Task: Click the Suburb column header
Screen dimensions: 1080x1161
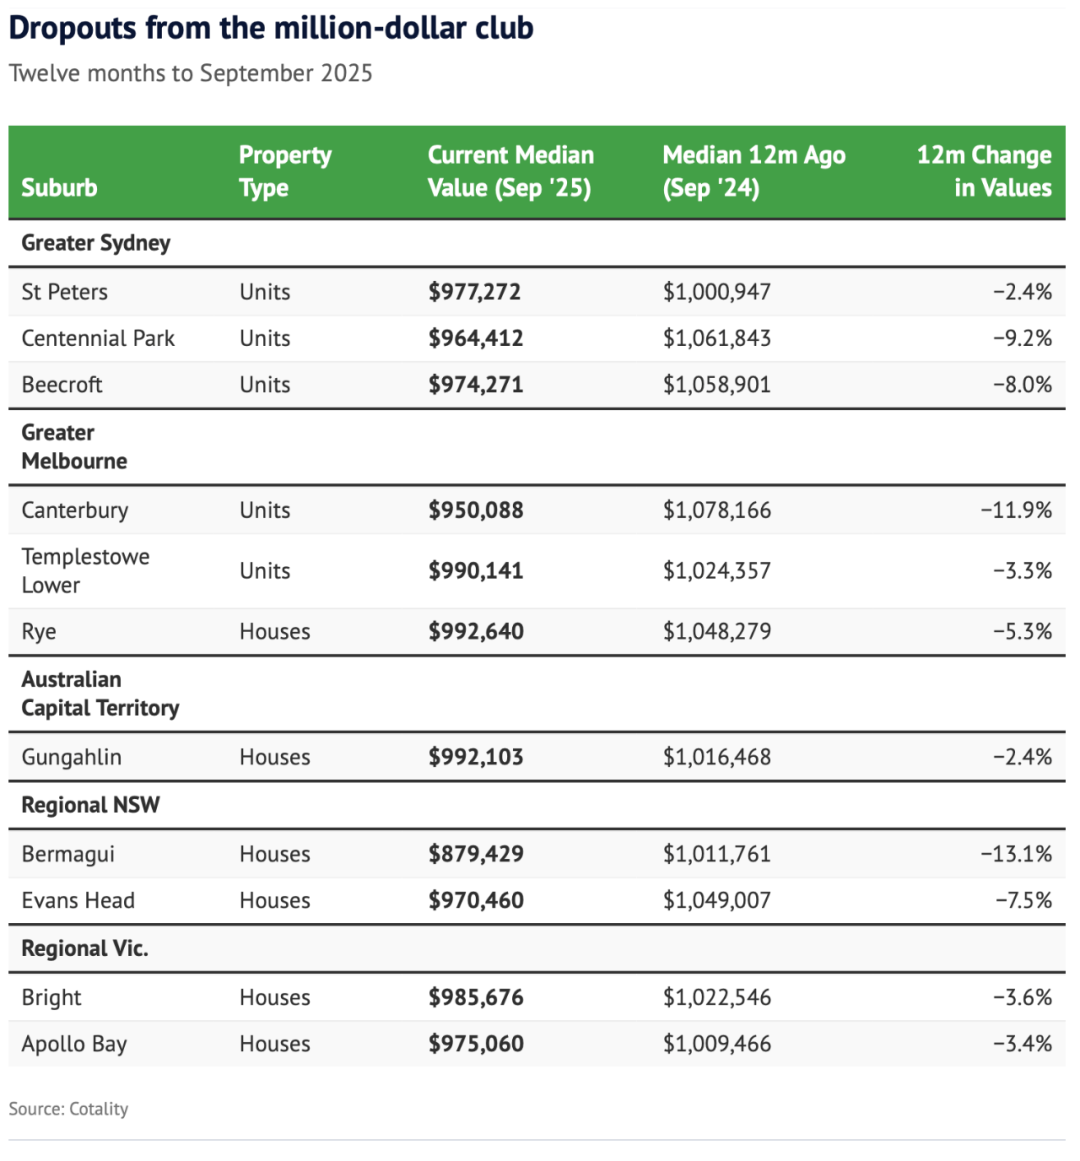Action: pos(59,187)
